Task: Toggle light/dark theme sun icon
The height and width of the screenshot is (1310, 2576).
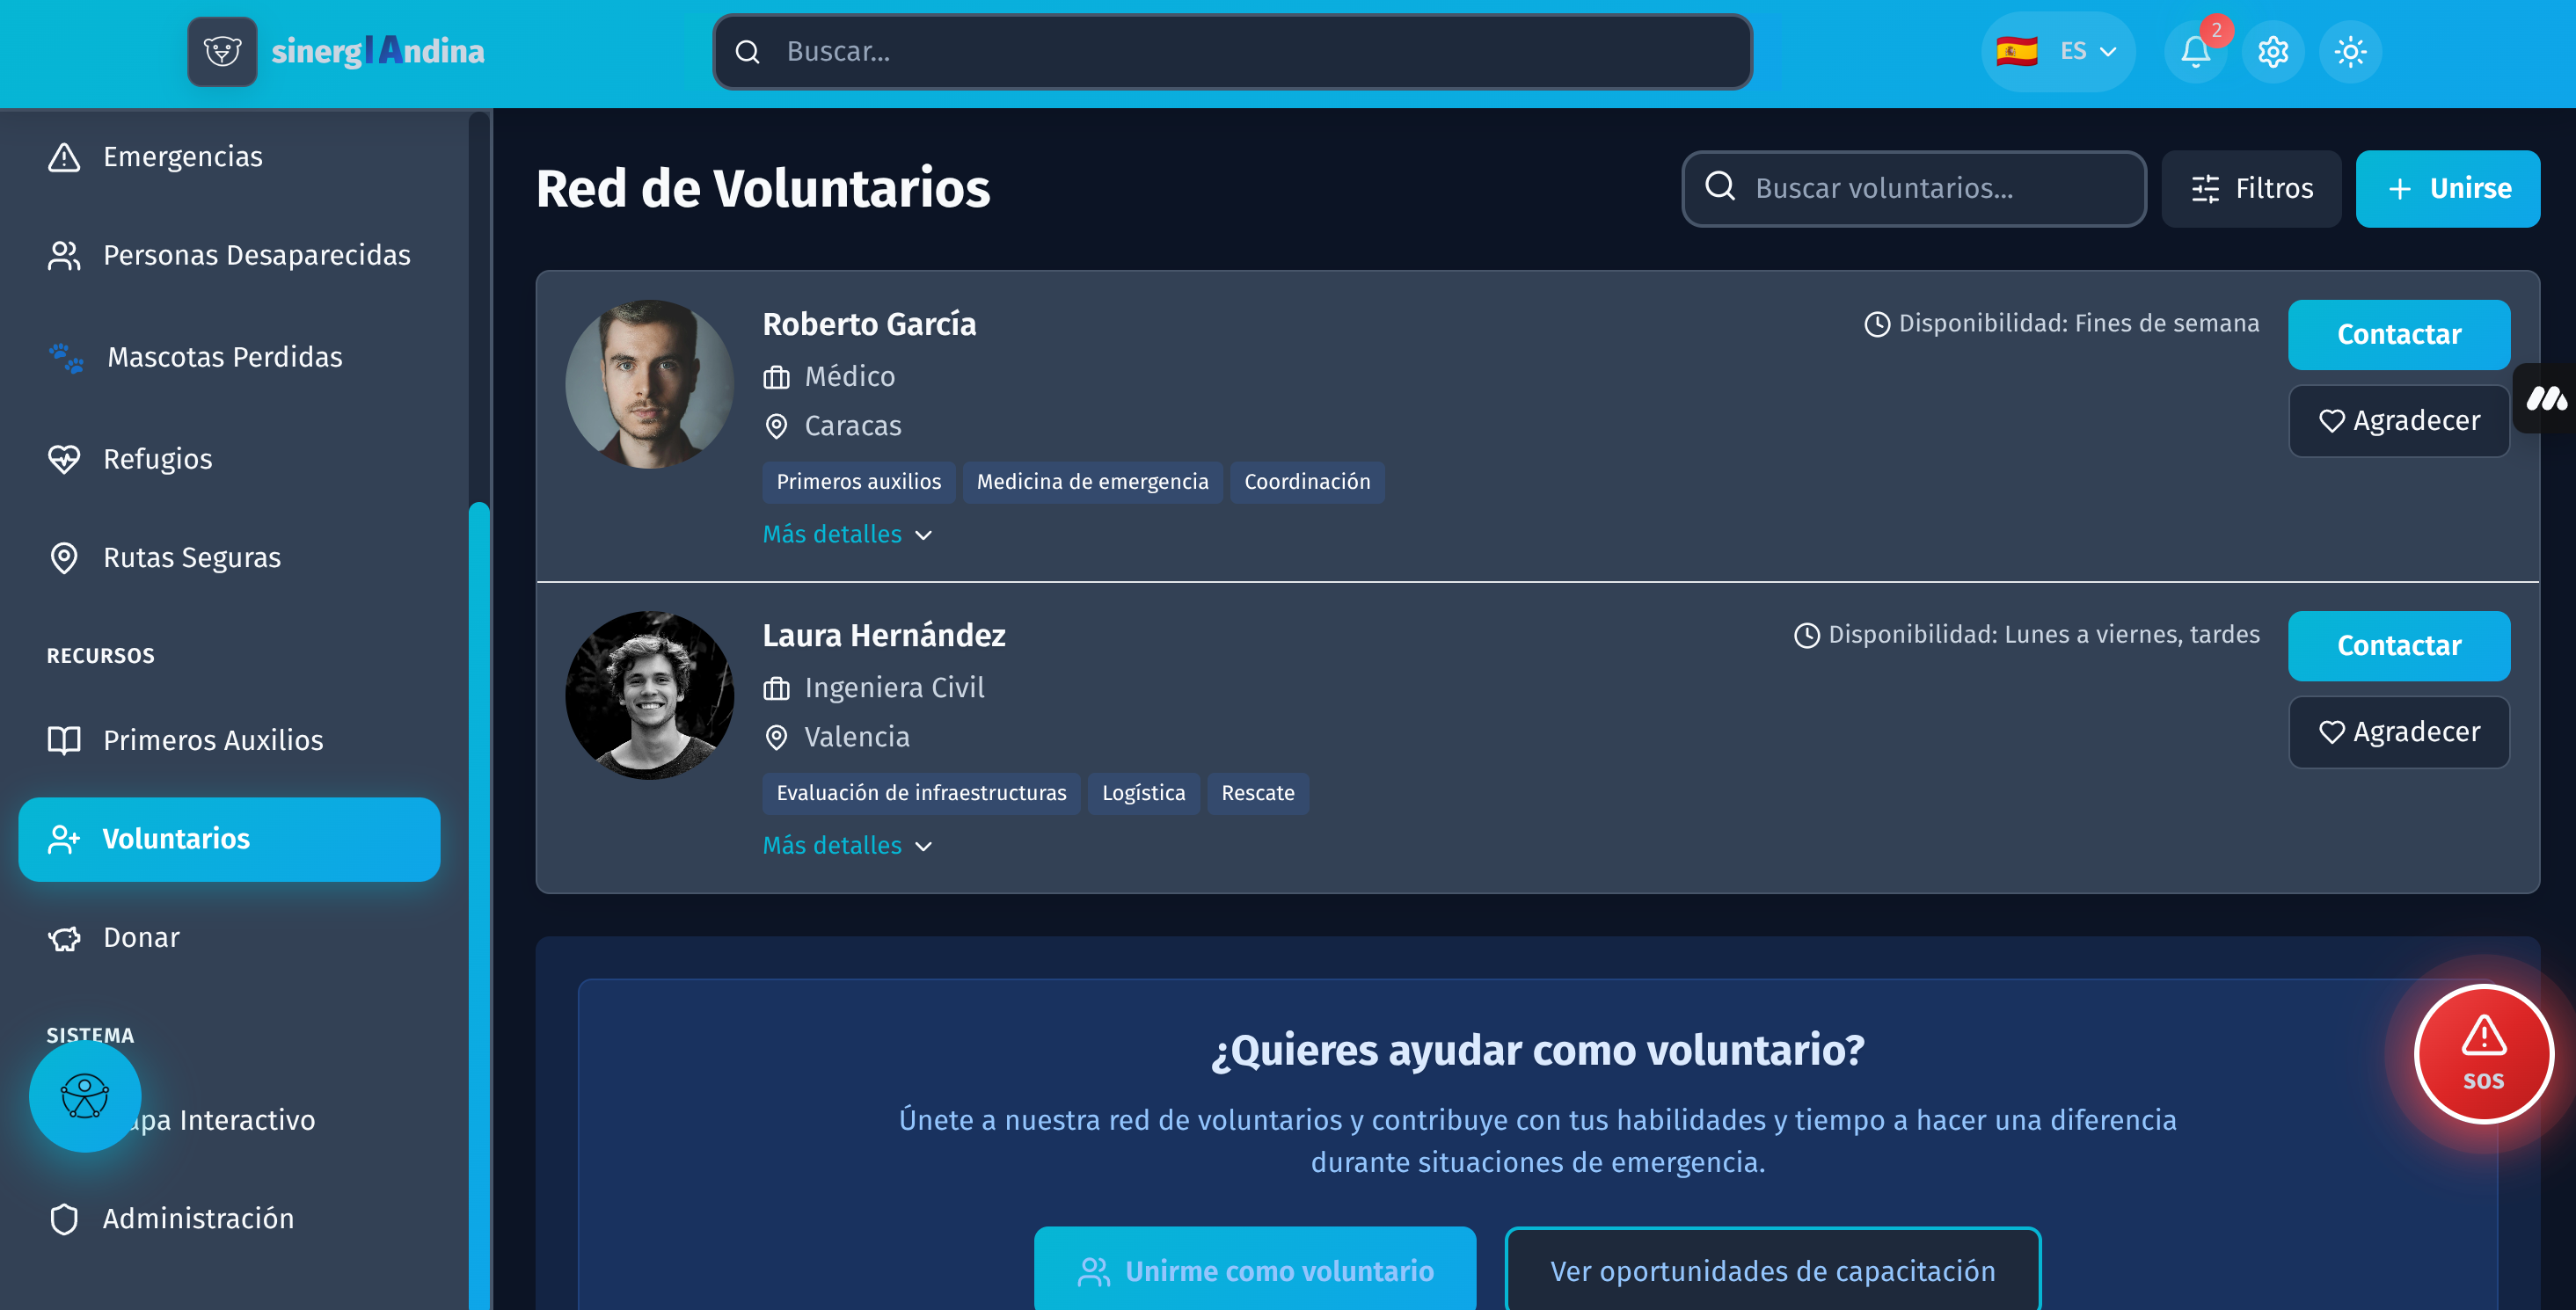Action: pos(2349,52)
